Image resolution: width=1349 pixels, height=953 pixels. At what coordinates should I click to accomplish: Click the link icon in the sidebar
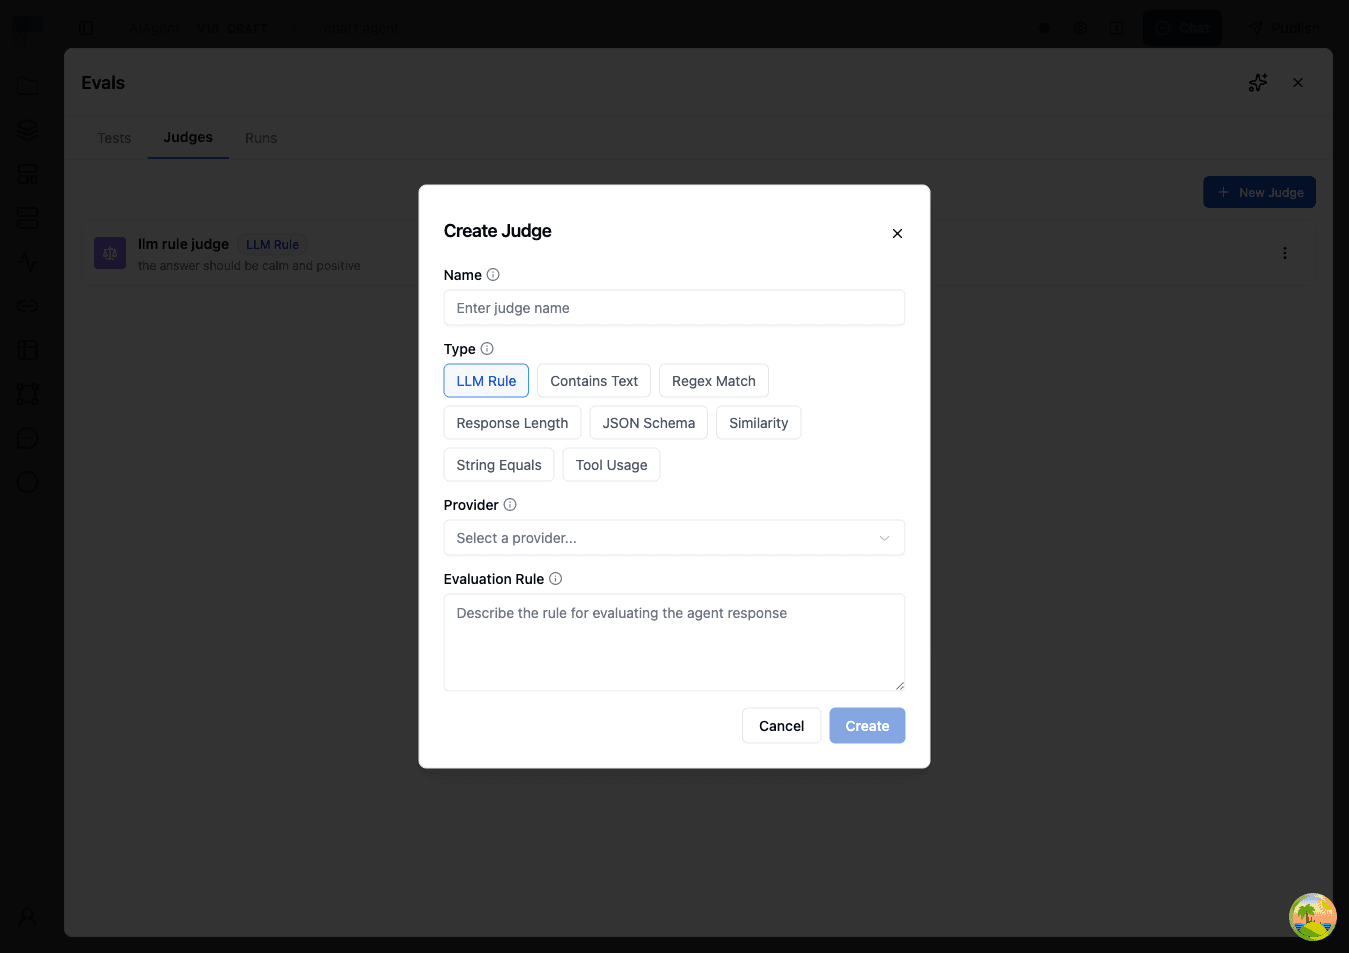pyautogui.click(x=27, y=305)
